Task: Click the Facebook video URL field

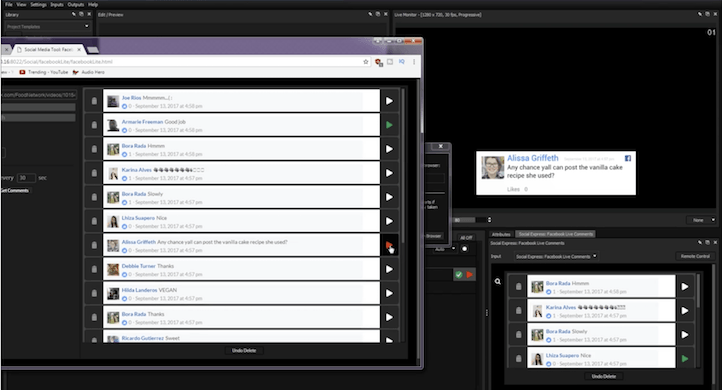Action: pos(39,95)
